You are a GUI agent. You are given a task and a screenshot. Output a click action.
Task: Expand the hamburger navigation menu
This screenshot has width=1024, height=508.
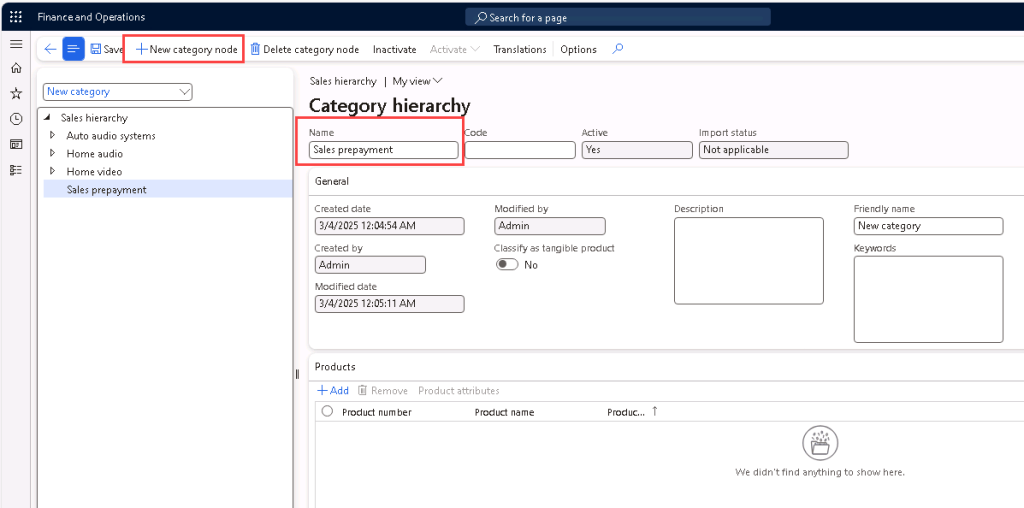pyautogui.click(x=15, y=44)
